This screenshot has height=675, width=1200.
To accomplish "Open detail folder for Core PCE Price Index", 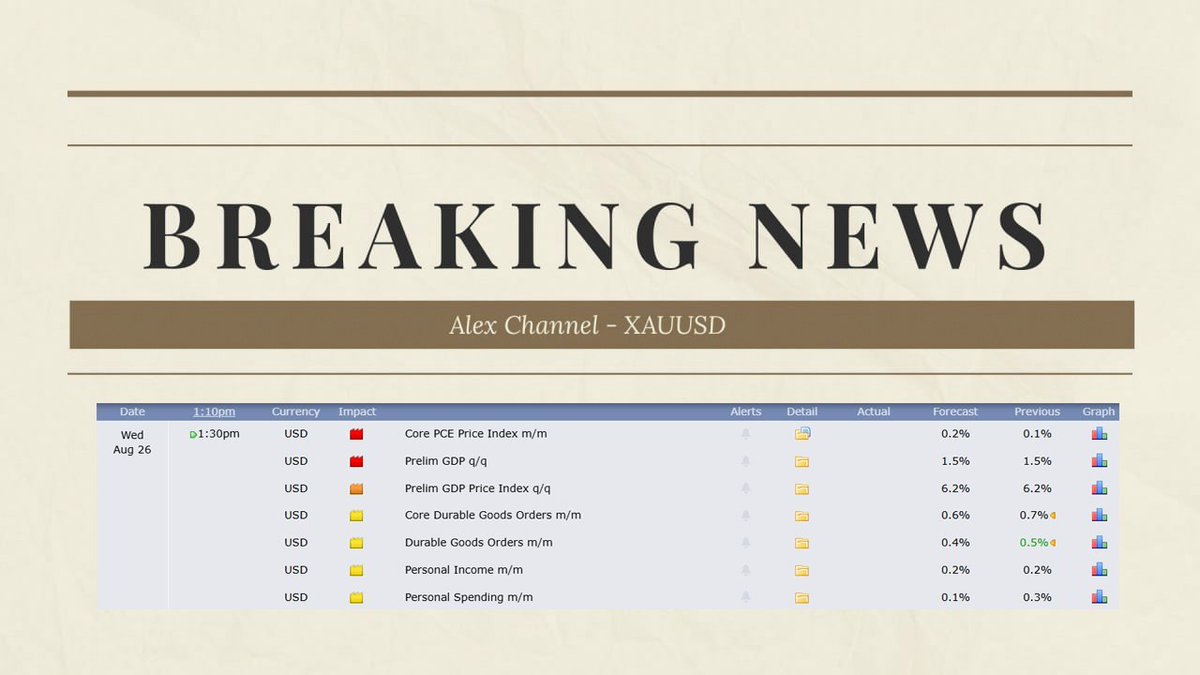I will click(802, 434).
